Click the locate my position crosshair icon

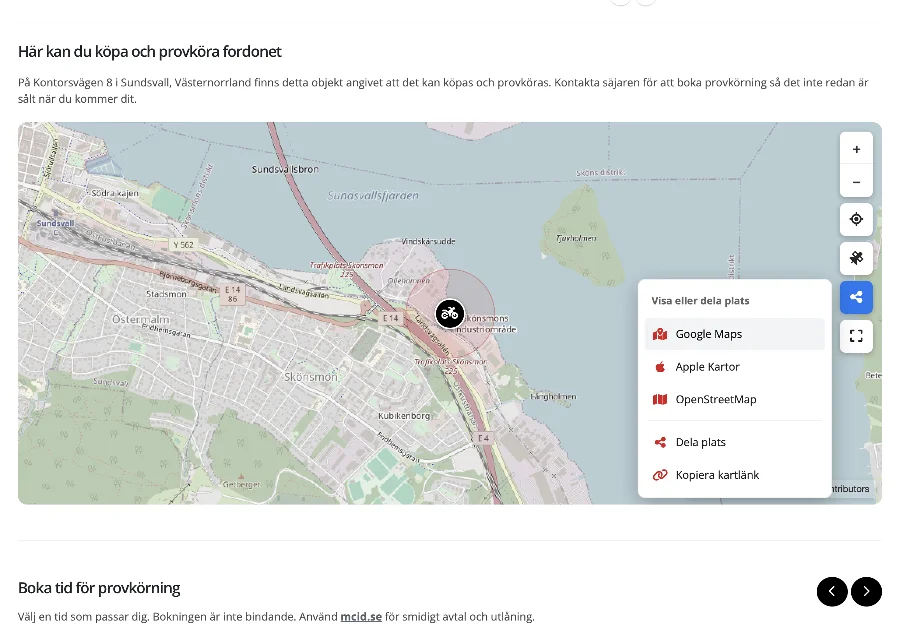(856, 219)
